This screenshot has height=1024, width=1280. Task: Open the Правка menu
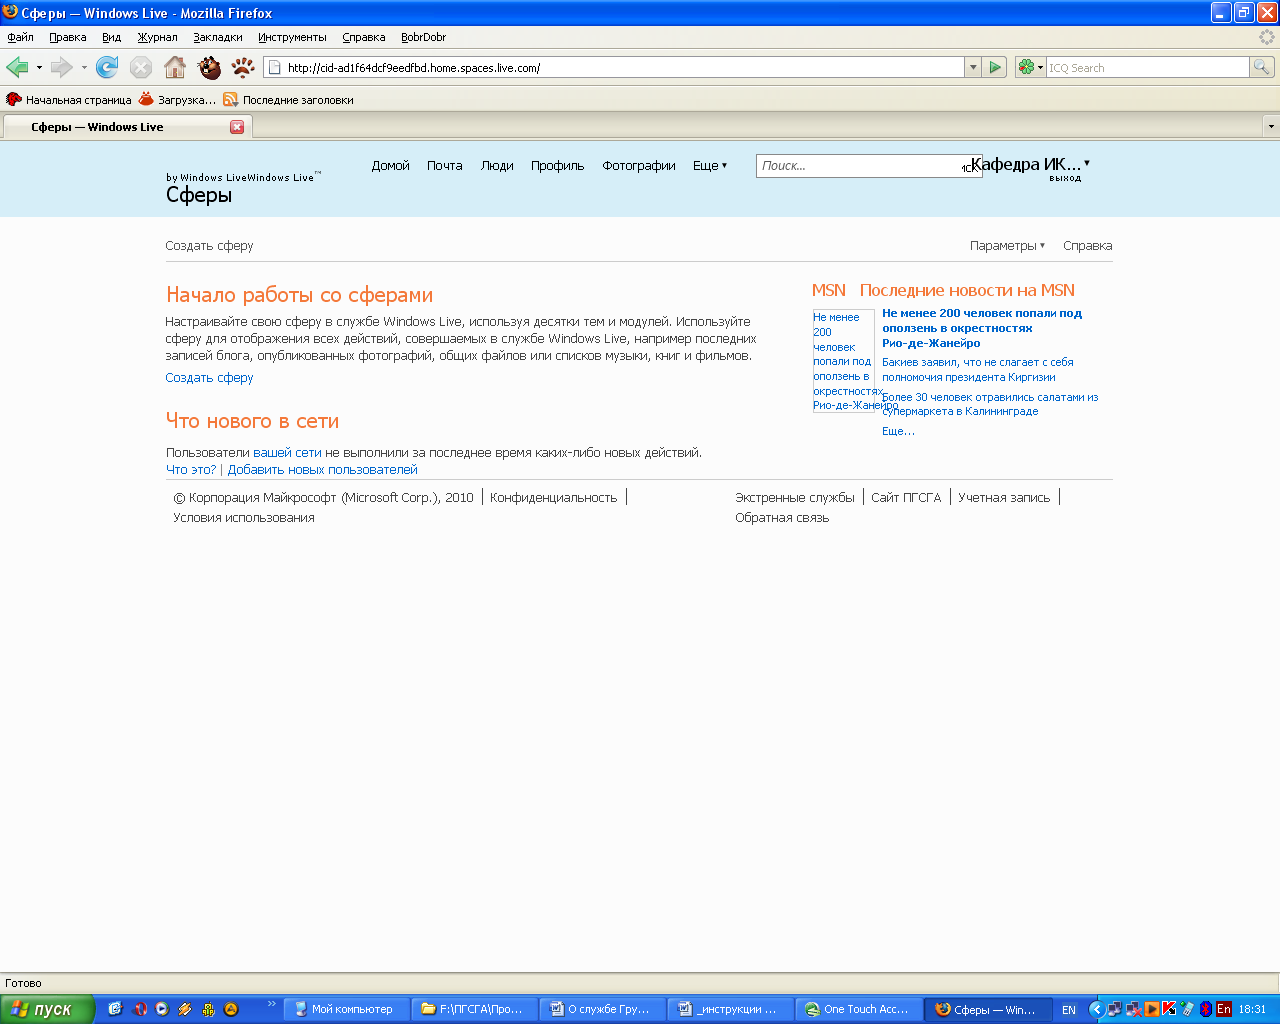point(68,37)
